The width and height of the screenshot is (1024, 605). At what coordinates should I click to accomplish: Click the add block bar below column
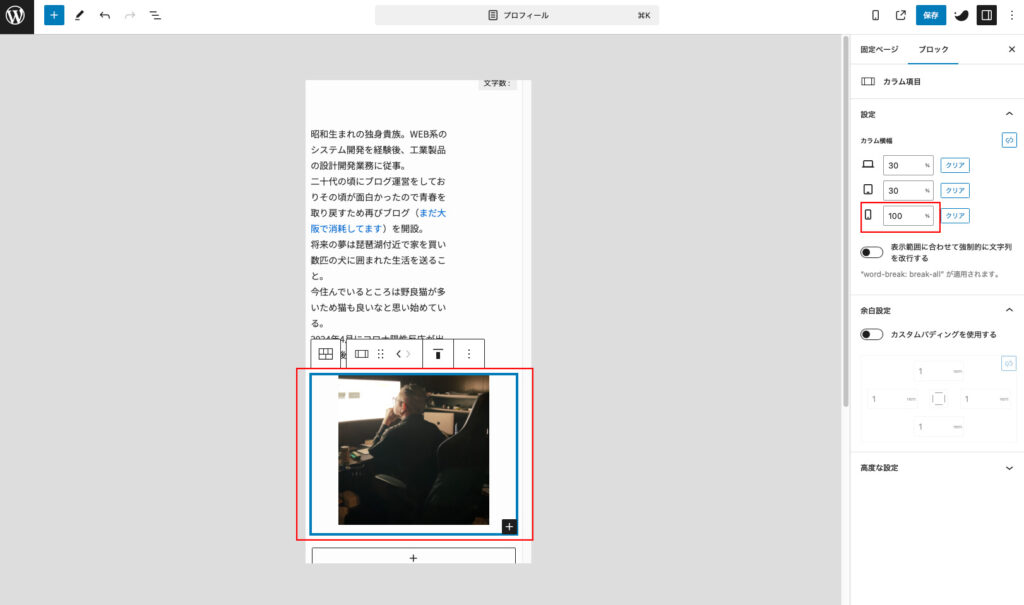[413, 557]
